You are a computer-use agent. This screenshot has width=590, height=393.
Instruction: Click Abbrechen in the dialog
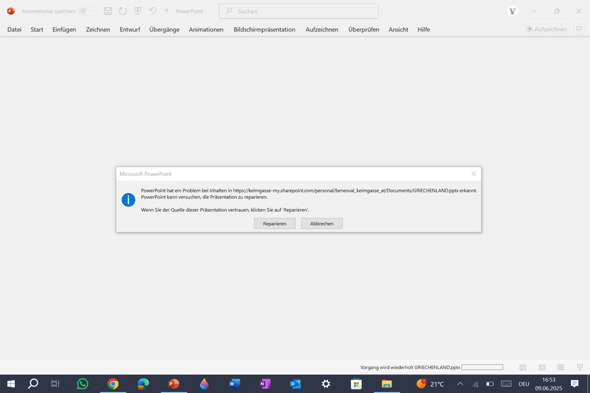pyautogui.click(x=322, y=224)
